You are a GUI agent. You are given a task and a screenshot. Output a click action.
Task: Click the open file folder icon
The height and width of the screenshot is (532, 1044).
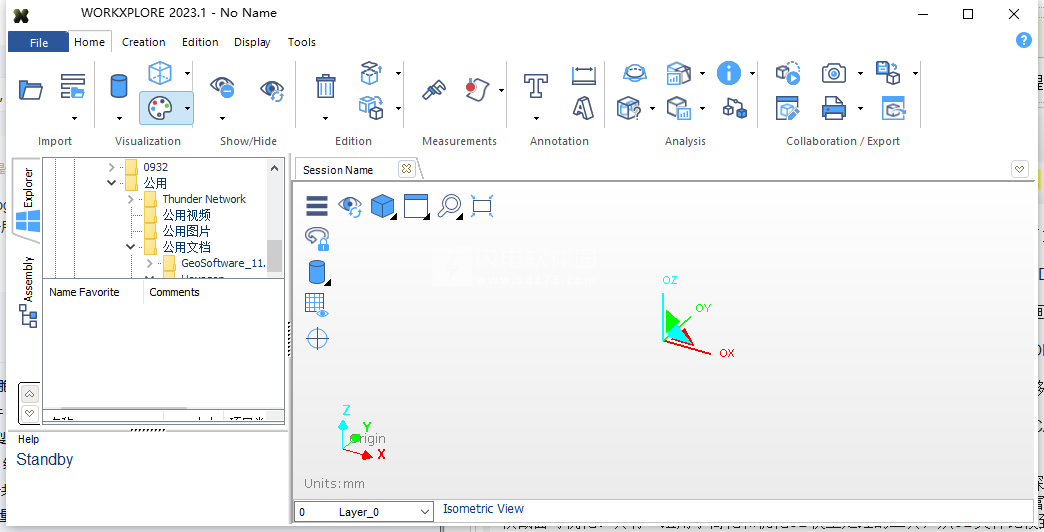[31, 89]
